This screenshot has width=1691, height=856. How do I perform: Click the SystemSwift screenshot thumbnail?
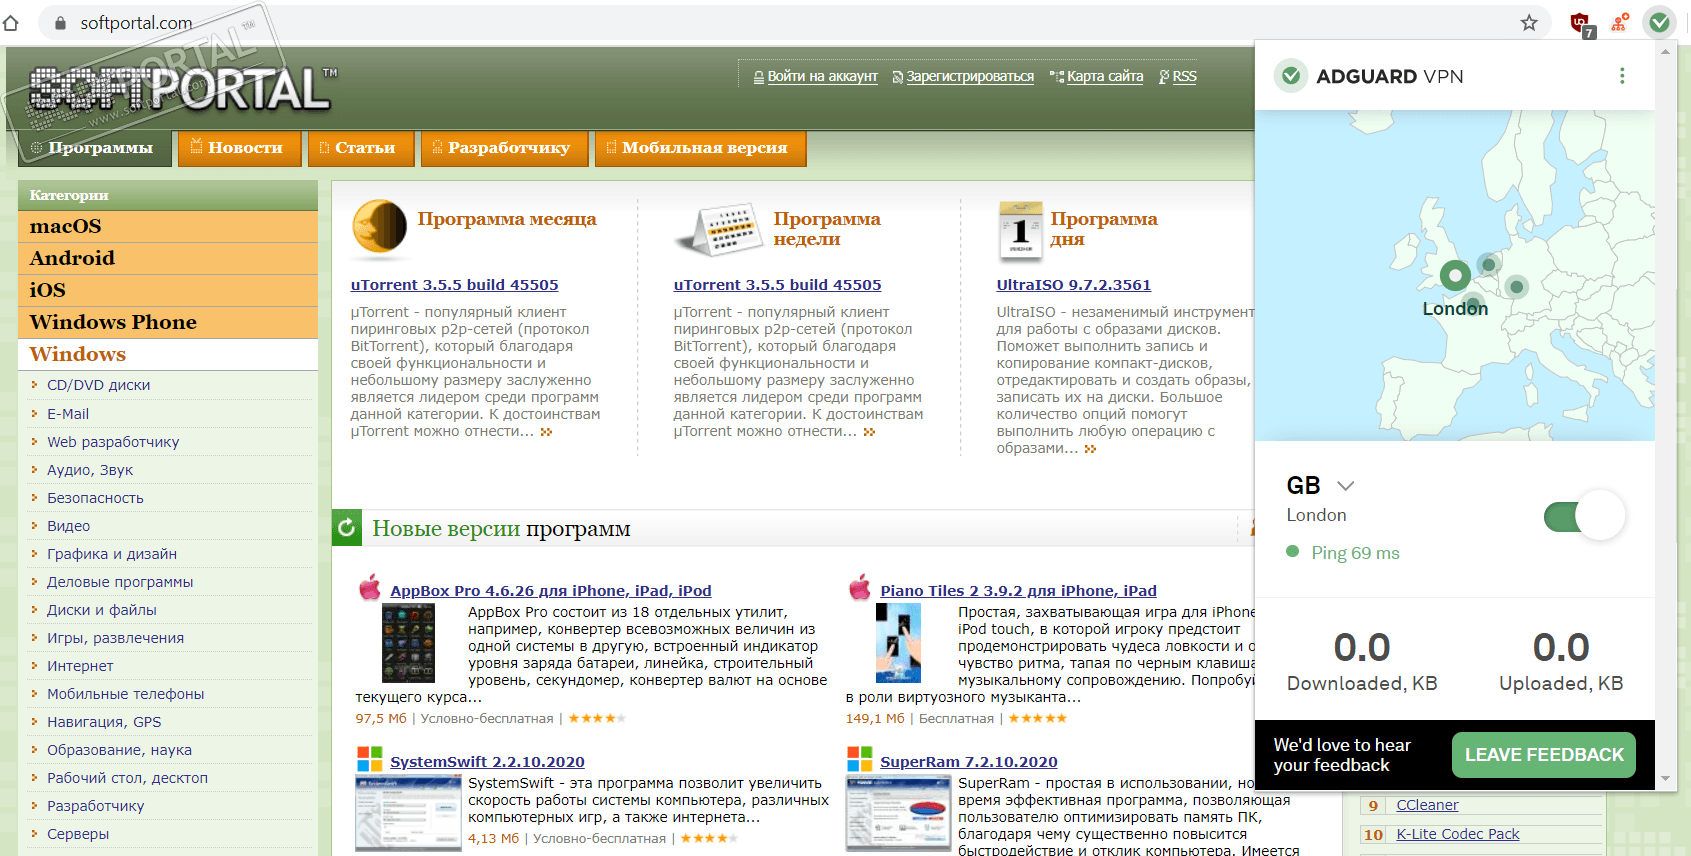pos(407,812)
